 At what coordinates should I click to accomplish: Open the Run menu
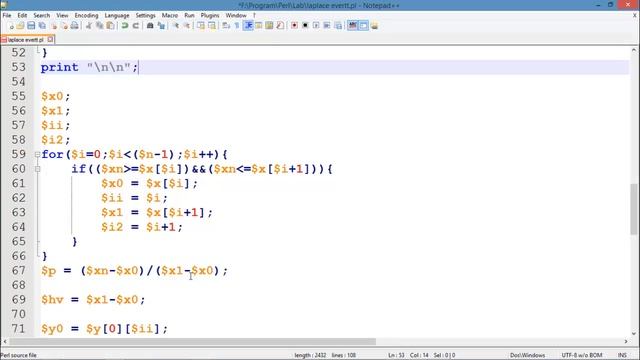pos(189,15)
